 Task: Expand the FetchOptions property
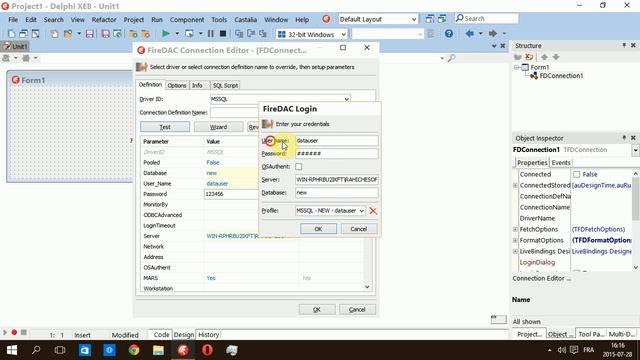point(516,229)
